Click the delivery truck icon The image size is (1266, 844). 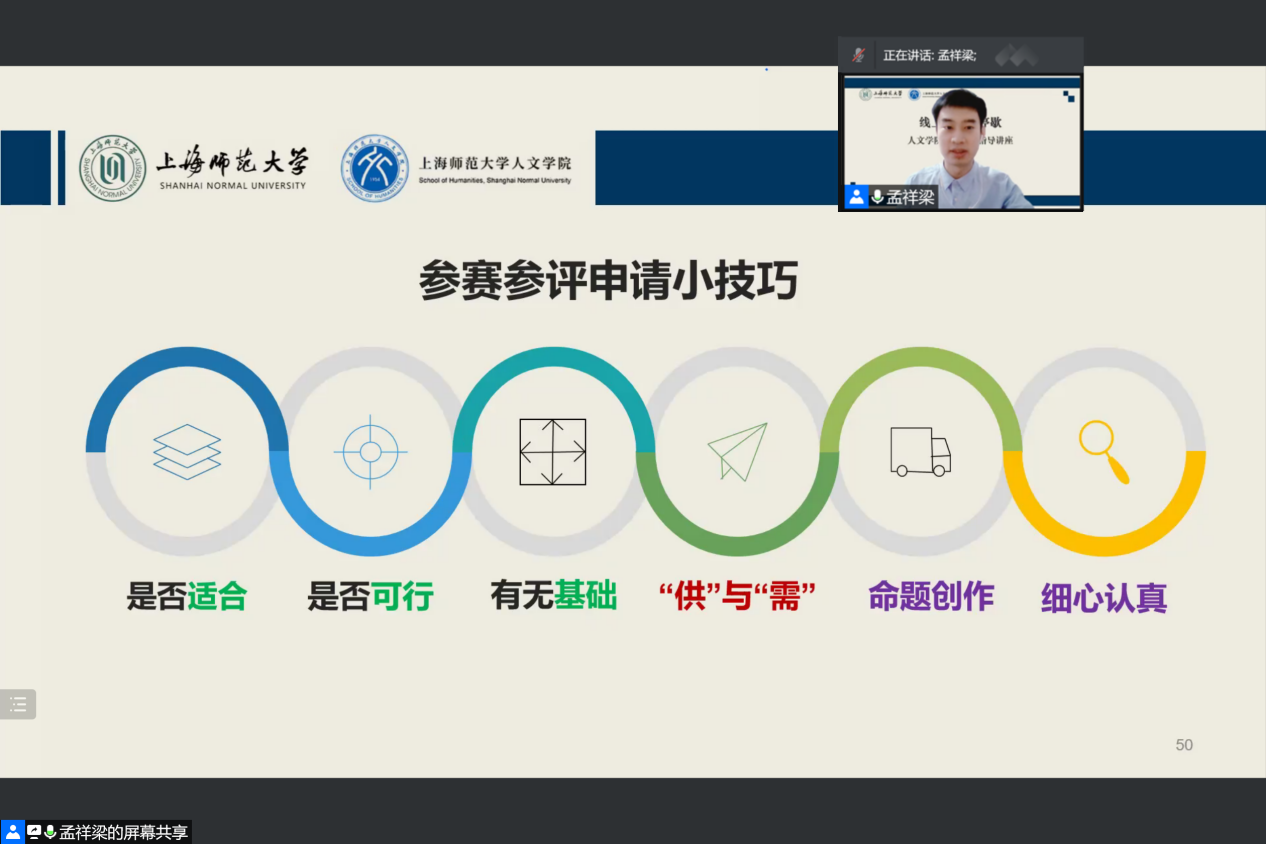[920, 452]
